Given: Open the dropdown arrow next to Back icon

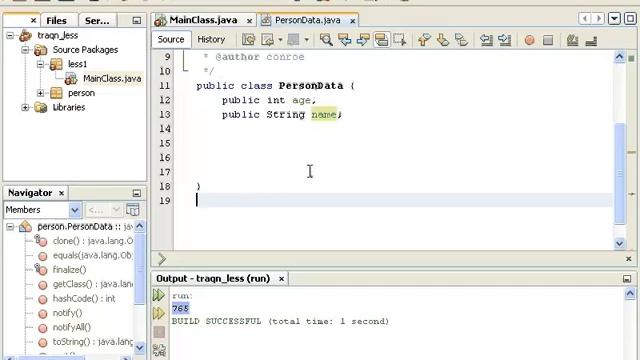Looking at the screenshot, I should [x=280, y=40].
